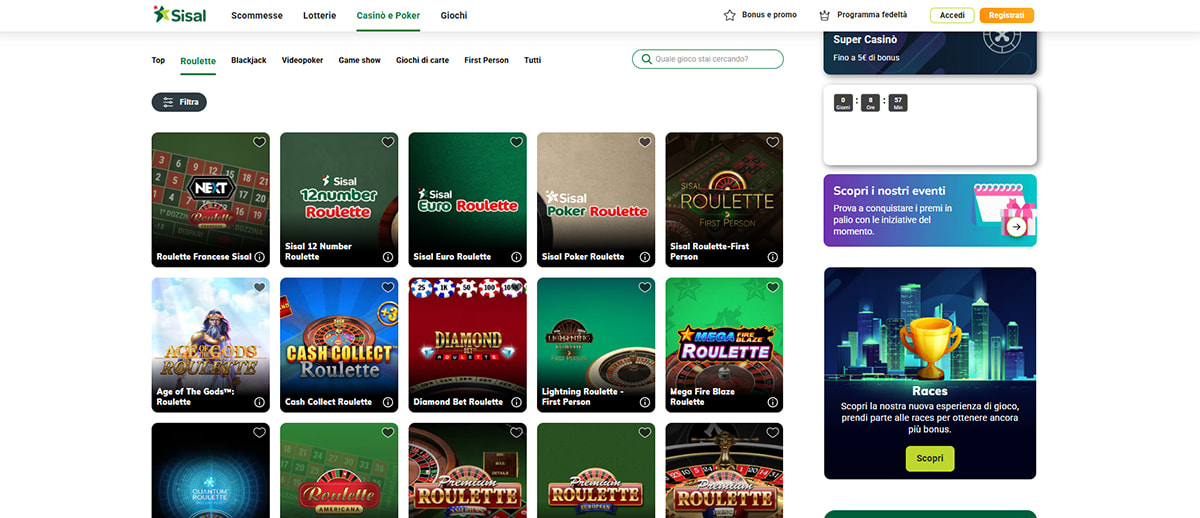Open Giochi menu
The width and height of the screenshot is (1200, 518).
coord(454,16)
